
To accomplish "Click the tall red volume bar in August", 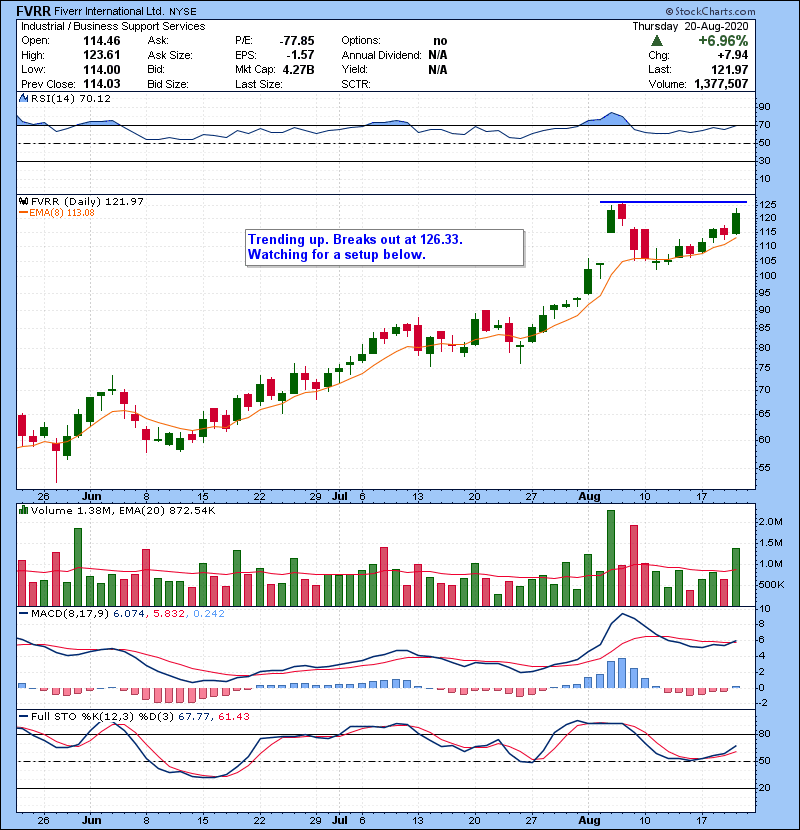I will [634, 565].
